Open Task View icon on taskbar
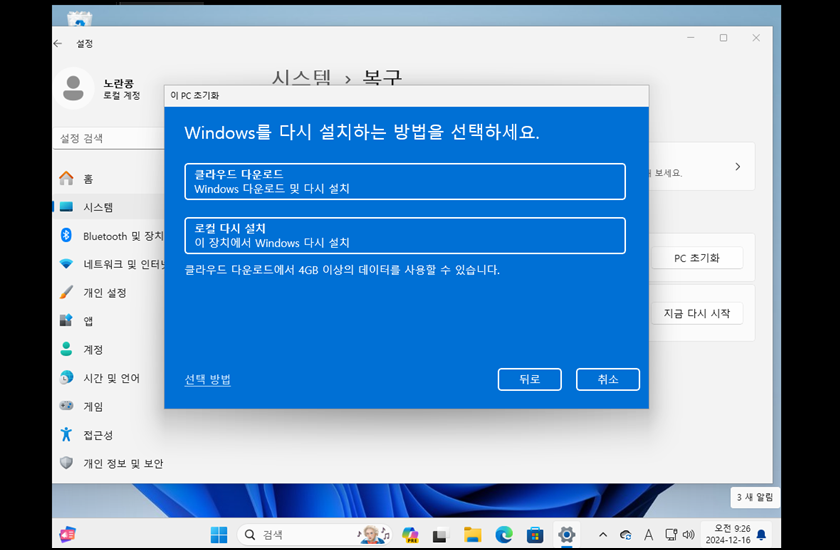 [440, 534]
